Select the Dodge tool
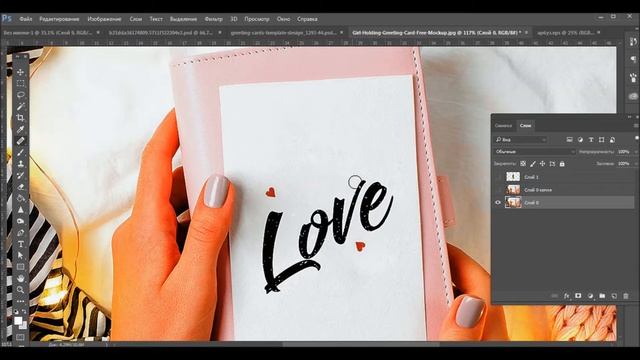This screenshot has height=360, width=640. pos(20,221)
